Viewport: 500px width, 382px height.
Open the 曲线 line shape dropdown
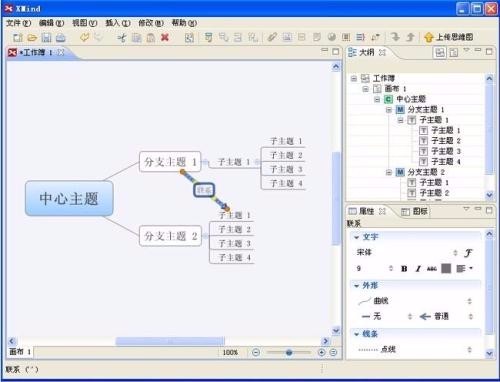(x=415, y=301)
